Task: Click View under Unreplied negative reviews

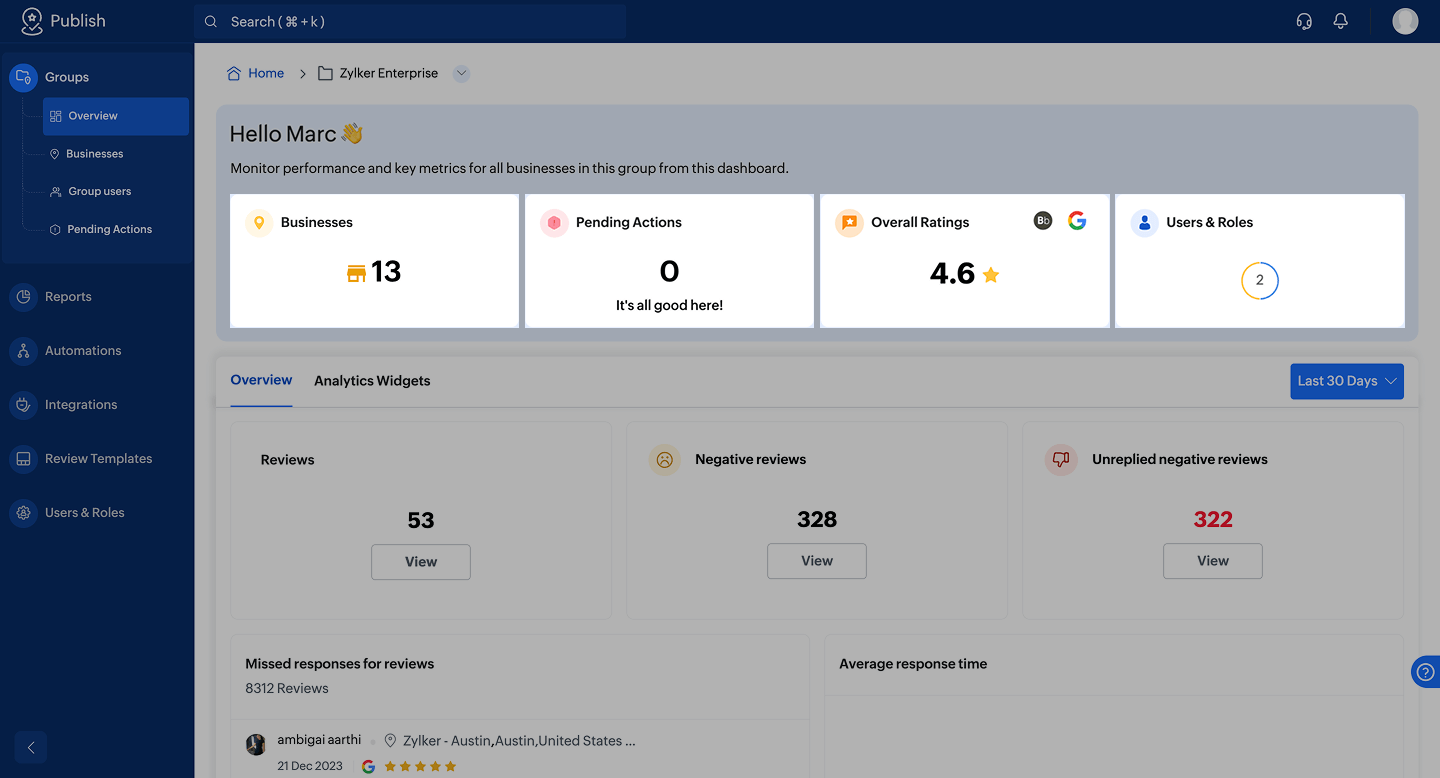Action: tap(1212, 561)
